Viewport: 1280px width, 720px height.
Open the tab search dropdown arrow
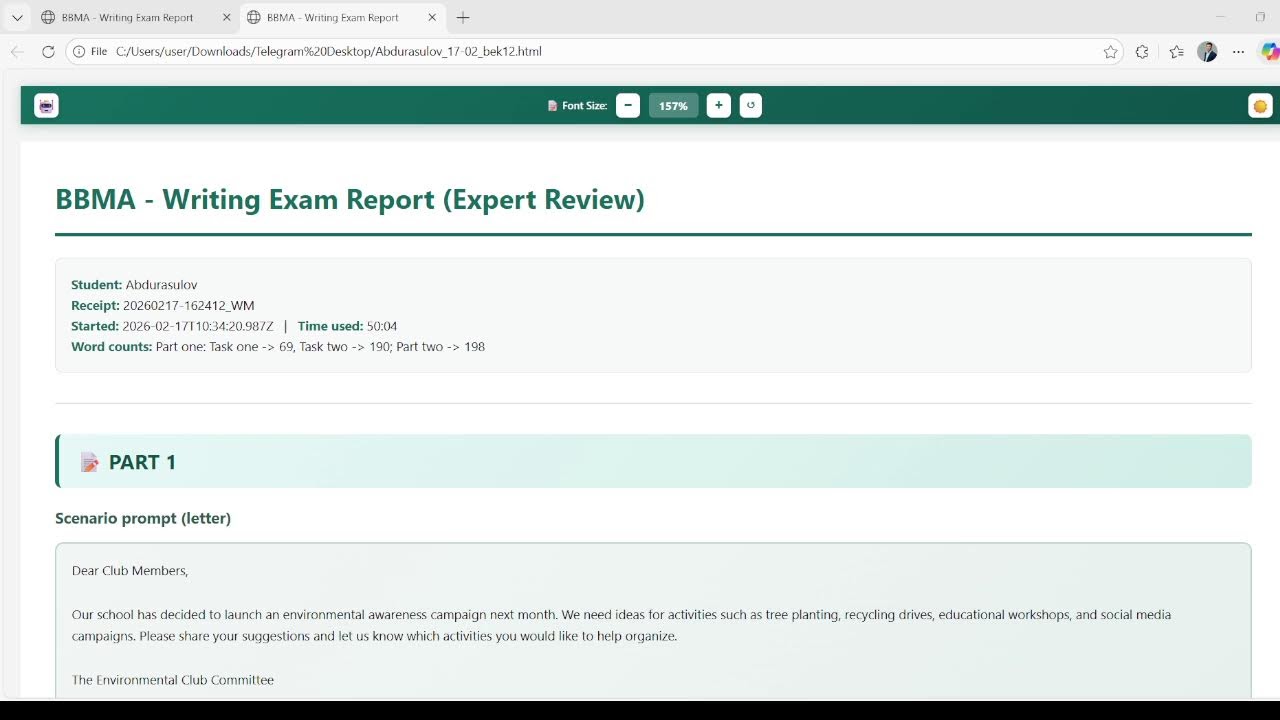pyautogui.click(x=17, y=17)
